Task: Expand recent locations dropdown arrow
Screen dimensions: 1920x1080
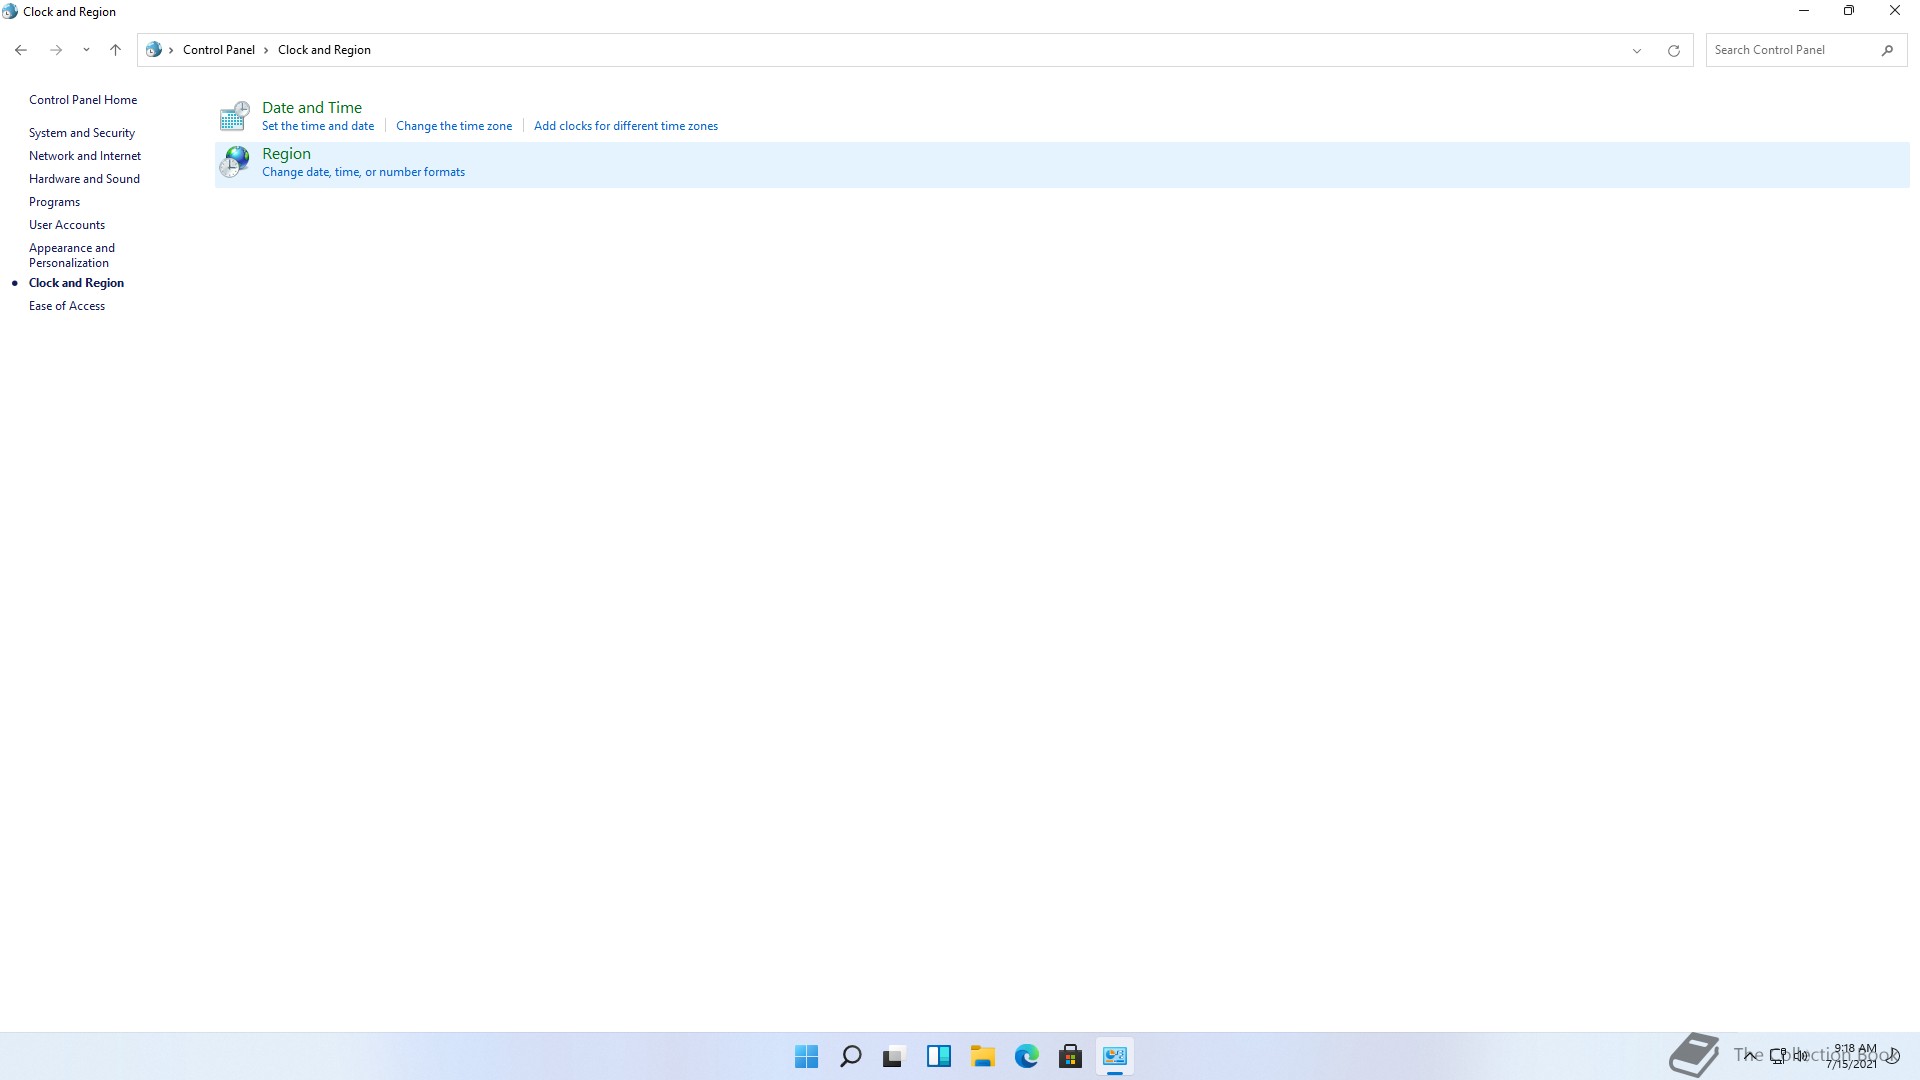Action: 86,50
